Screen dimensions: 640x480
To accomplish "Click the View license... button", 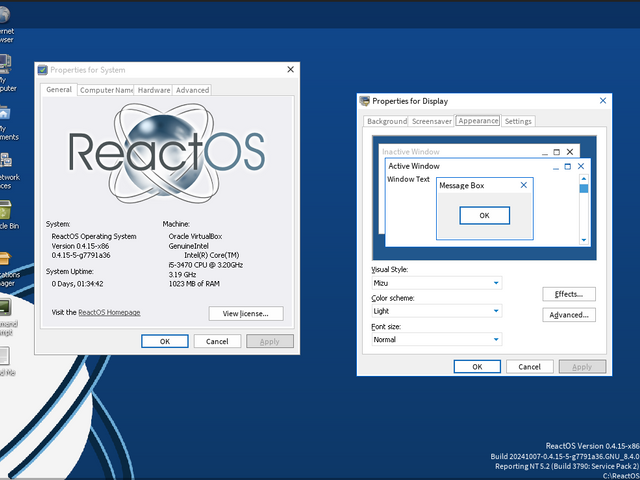I will coord(246,313).
